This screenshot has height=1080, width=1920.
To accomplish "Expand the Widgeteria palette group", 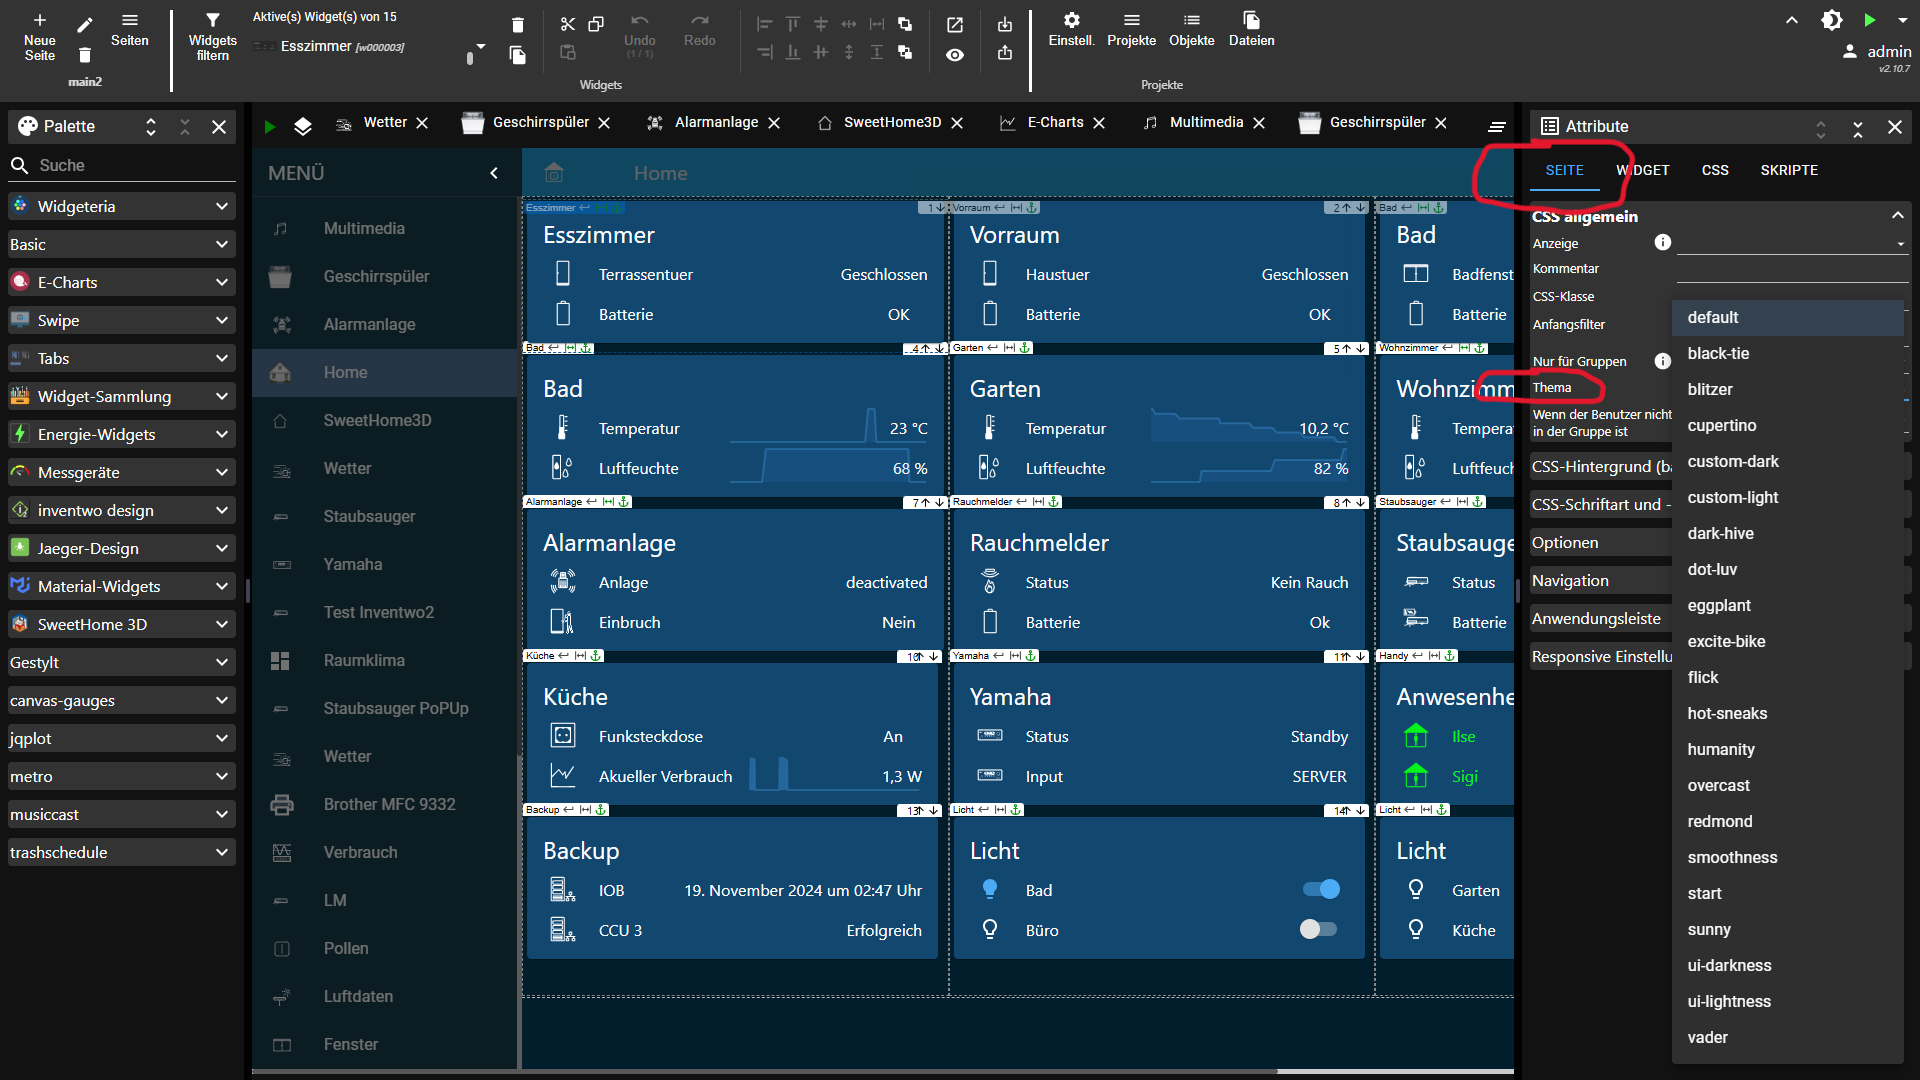I will click(221, 206).
